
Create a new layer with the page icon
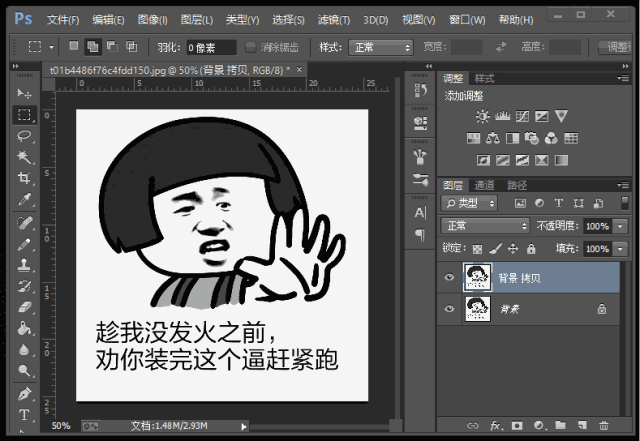pyautogui.click(x=582, y=425)
